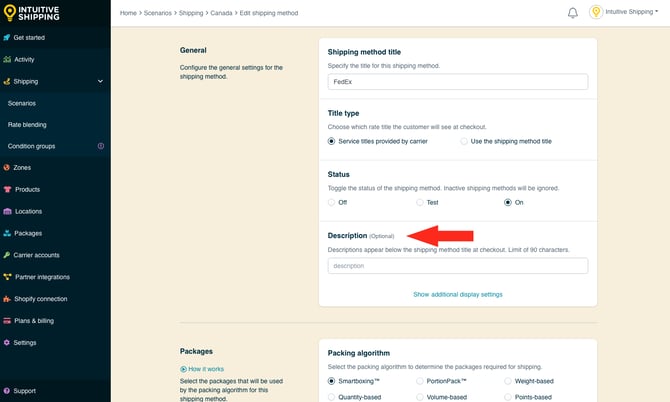Choose Weight-based packing algorithm
The height and width of the screenshot is (402, 670).
click(508, 381)
